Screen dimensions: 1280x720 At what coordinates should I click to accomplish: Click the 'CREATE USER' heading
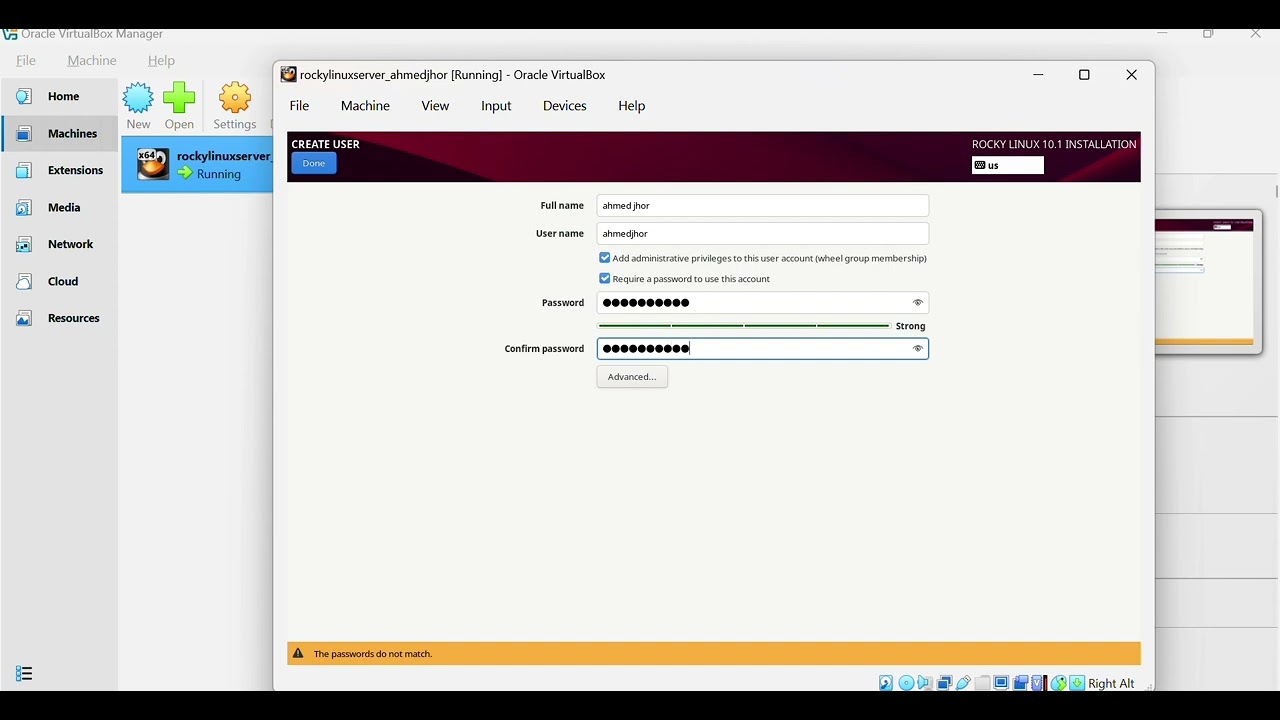[x=325, y=144]
